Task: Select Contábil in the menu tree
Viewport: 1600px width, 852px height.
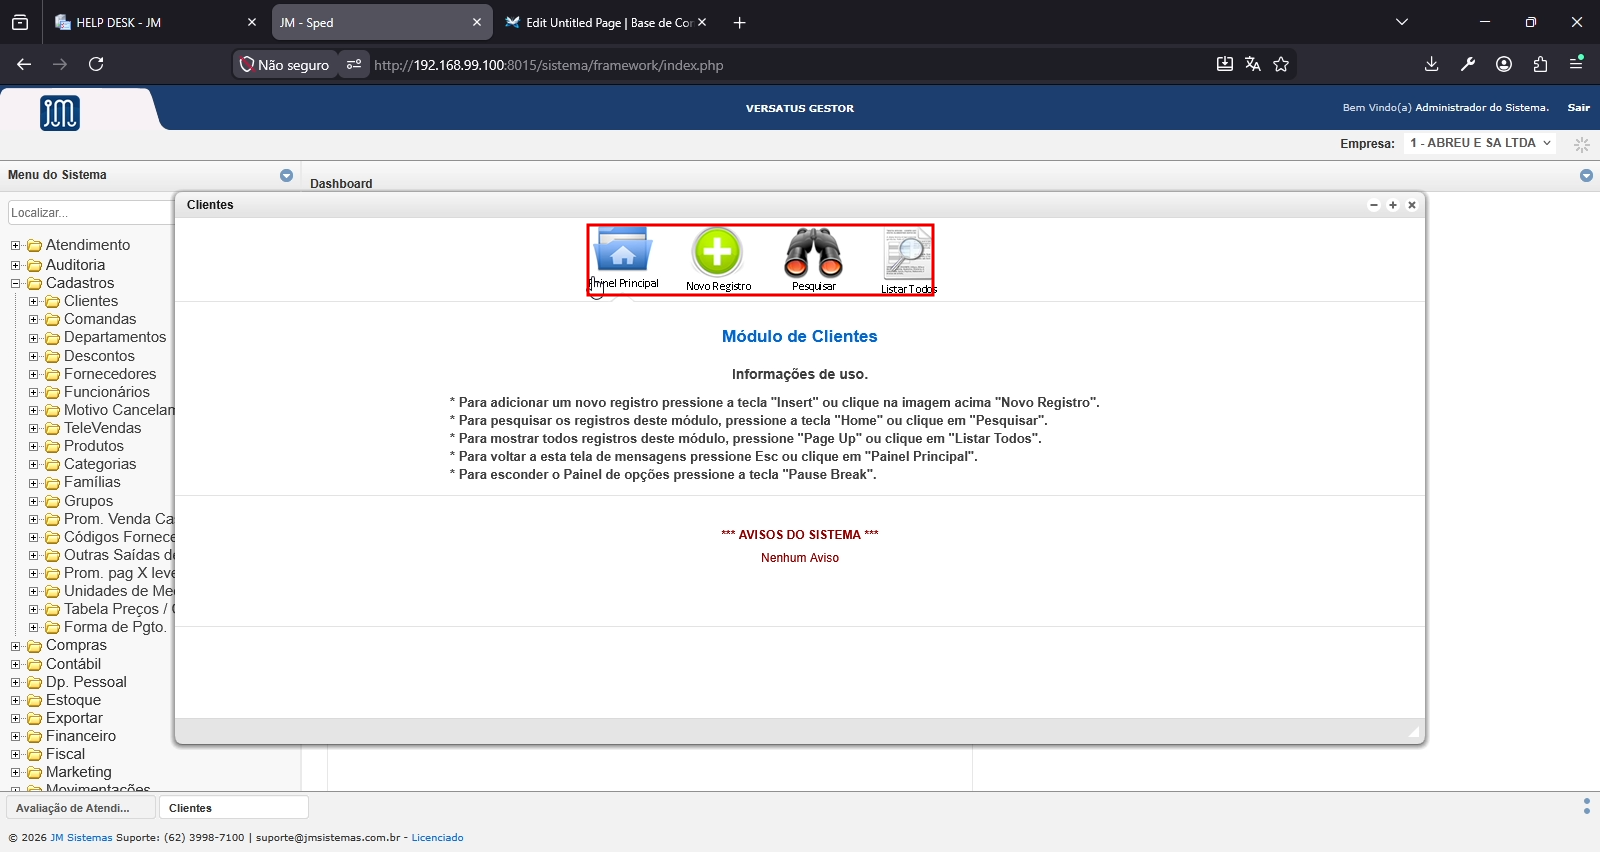Action: [73, 664]
